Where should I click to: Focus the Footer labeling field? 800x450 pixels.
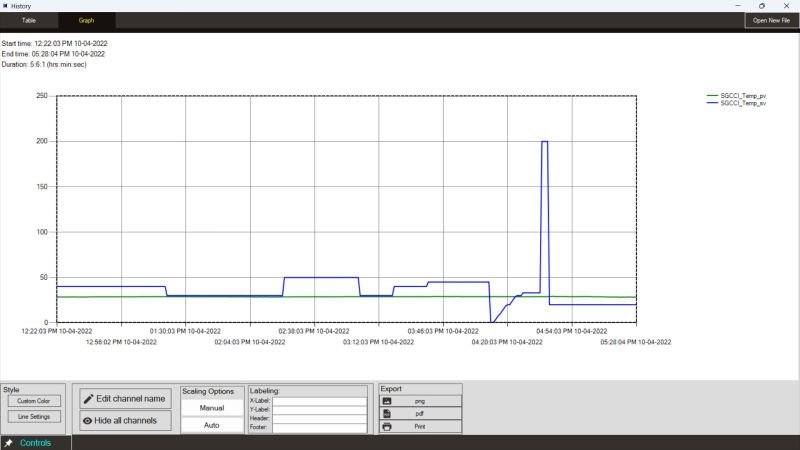(x=319, y=428)
